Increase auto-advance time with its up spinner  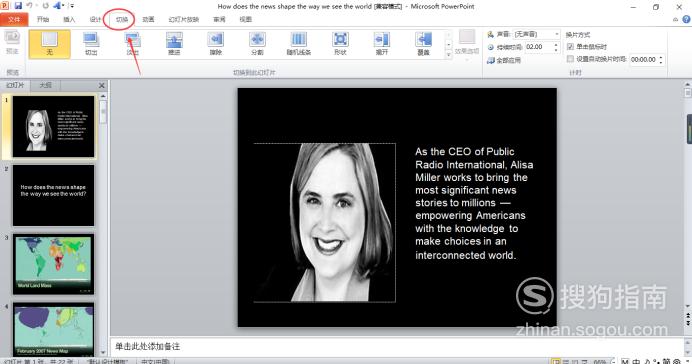661,57
